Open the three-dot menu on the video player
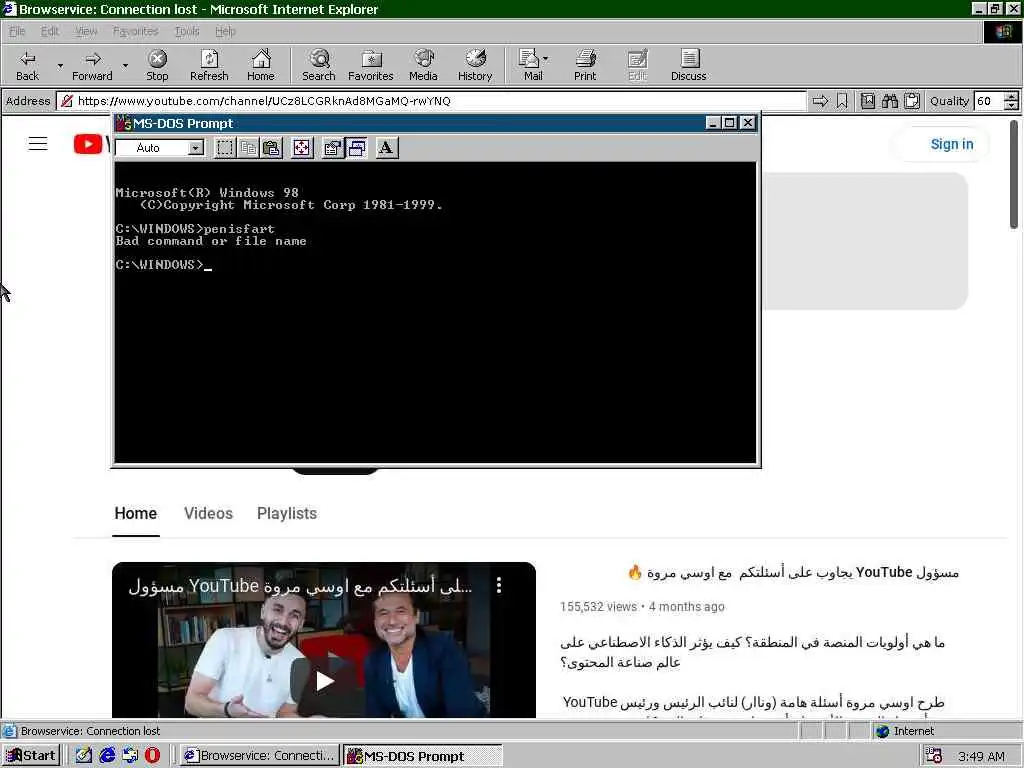 (499, 585)
